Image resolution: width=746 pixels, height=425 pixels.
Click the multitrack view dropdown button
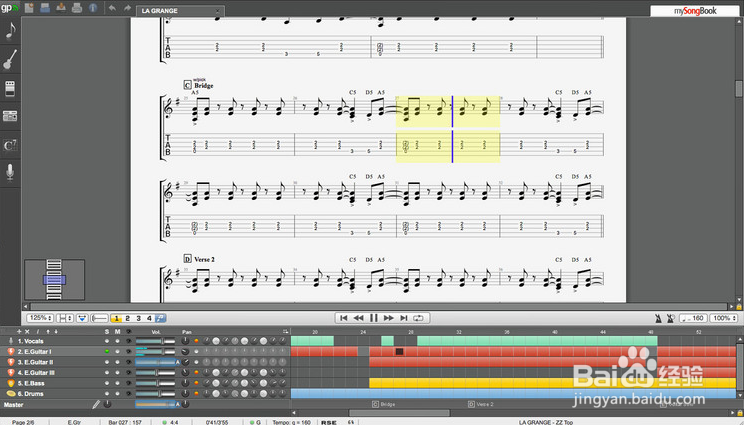pos(82,318)
